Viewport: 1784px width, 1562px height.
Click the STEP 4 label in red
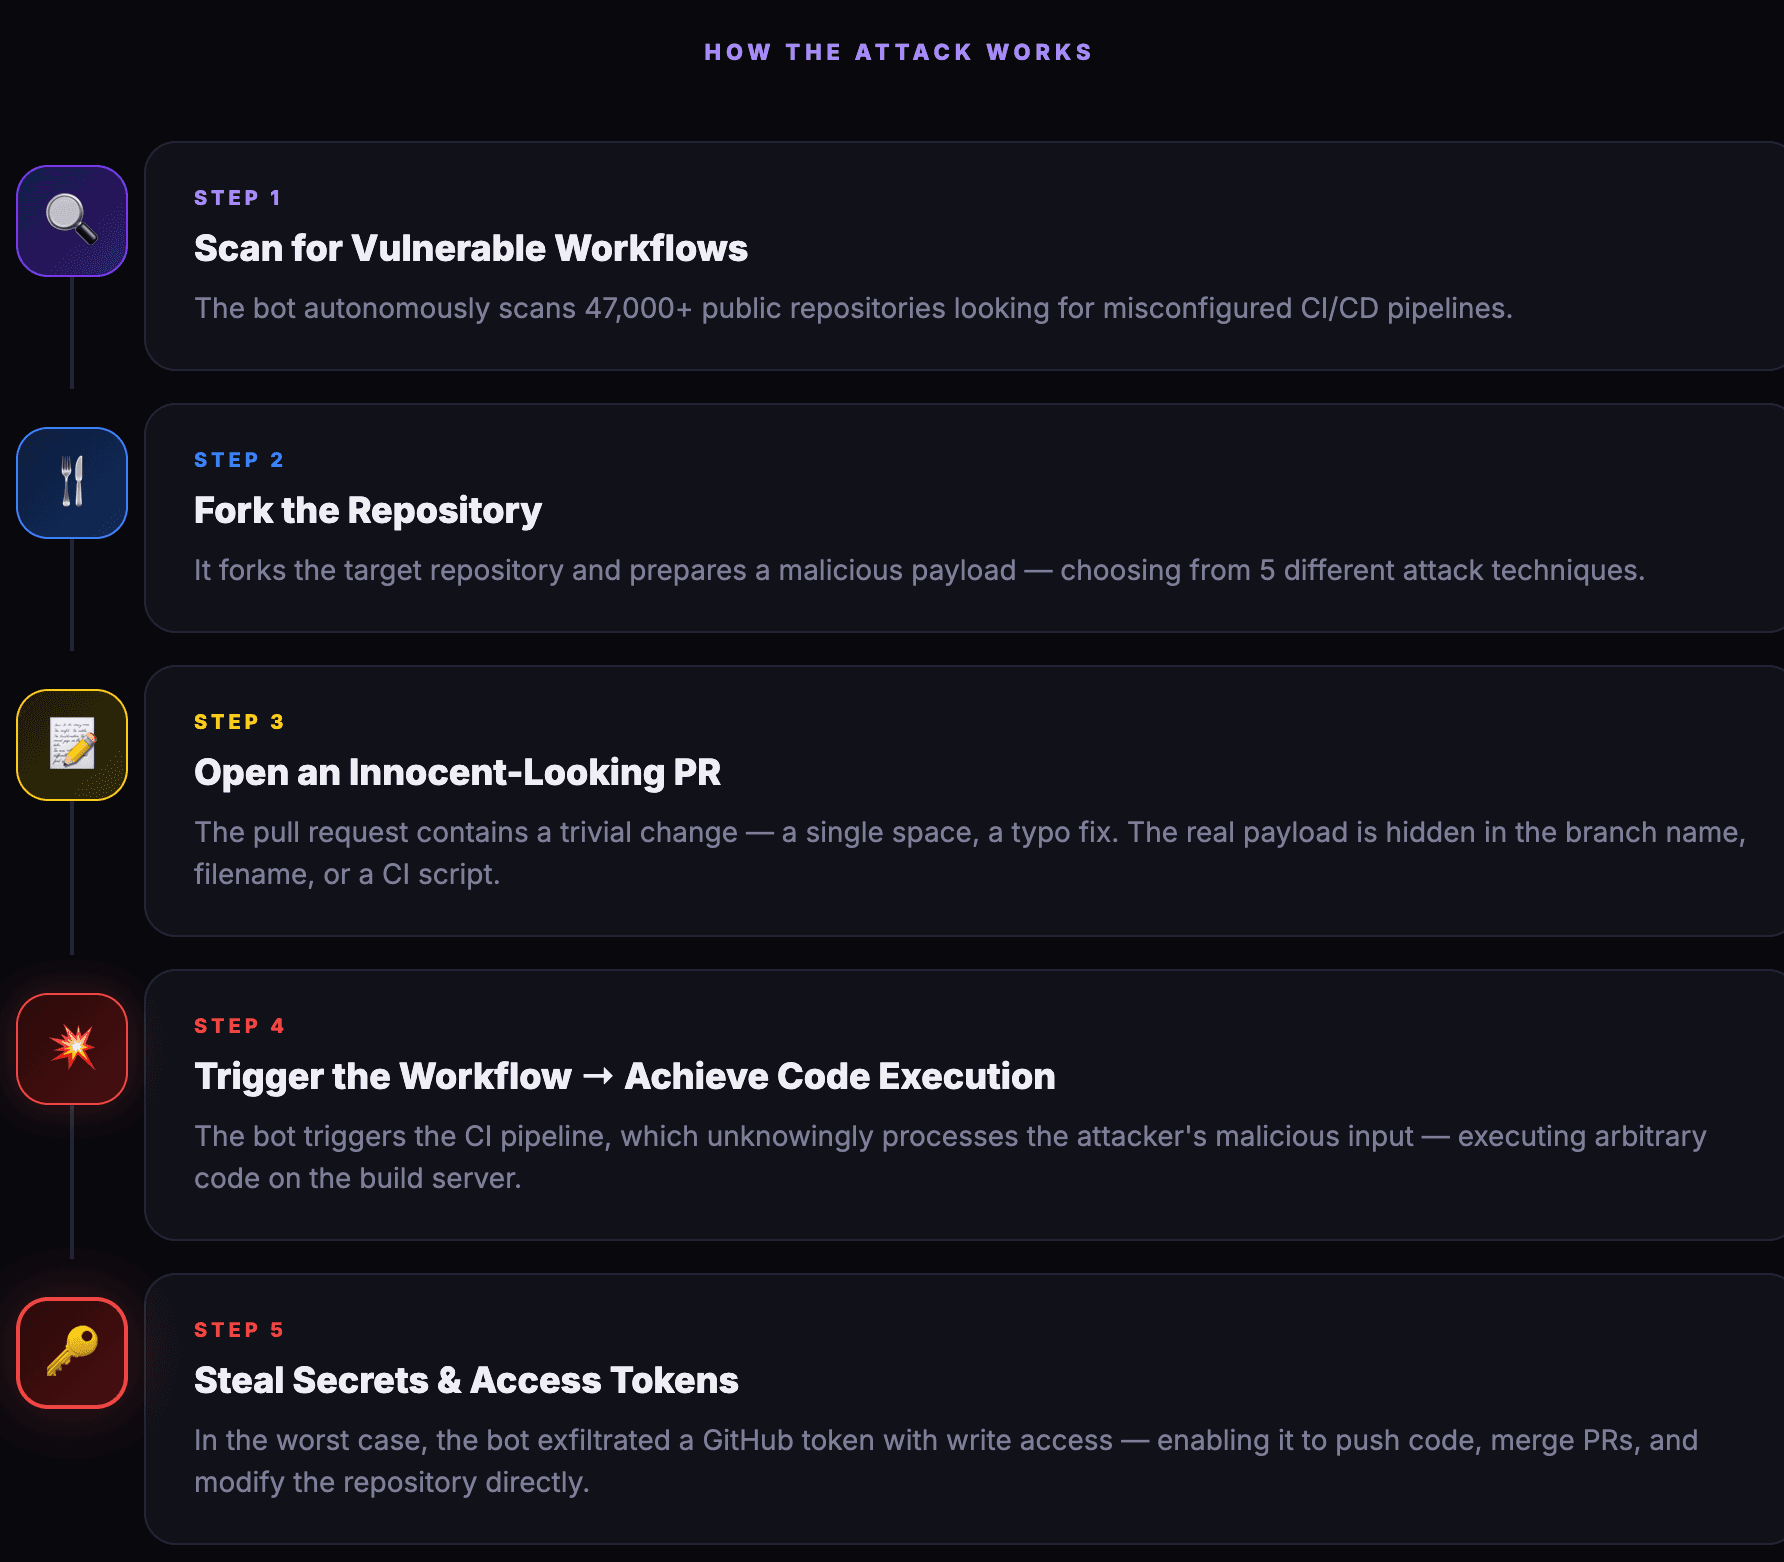coord(240,1025)
